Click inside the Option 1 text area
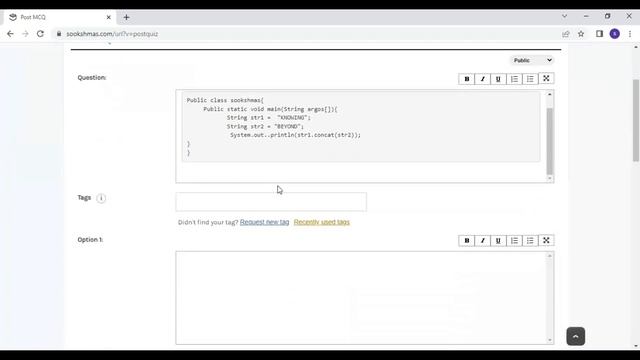The width and height of the screenshot is (640, 360). click(x=361, y=298)
